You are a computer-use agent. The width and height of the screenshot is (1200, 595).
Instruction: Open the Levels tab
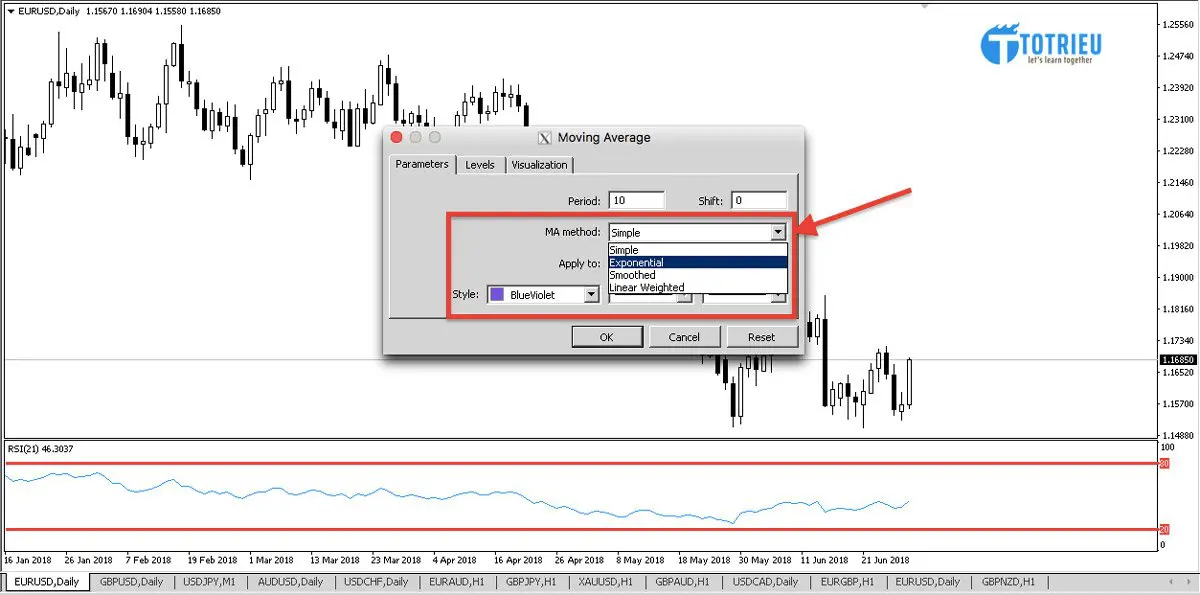click(x=480, y=165)
